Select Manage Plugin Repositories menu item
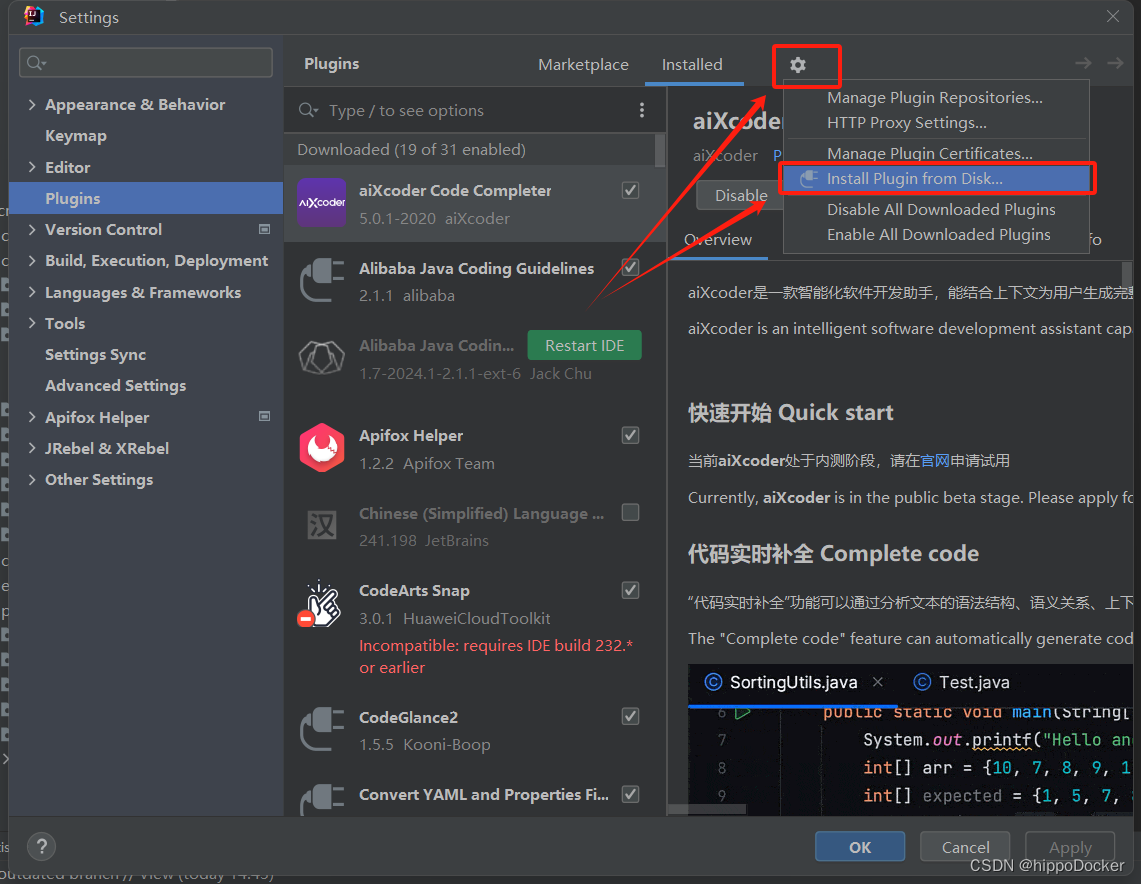Viewport: 1141px width, 884px height. point(936,97)
